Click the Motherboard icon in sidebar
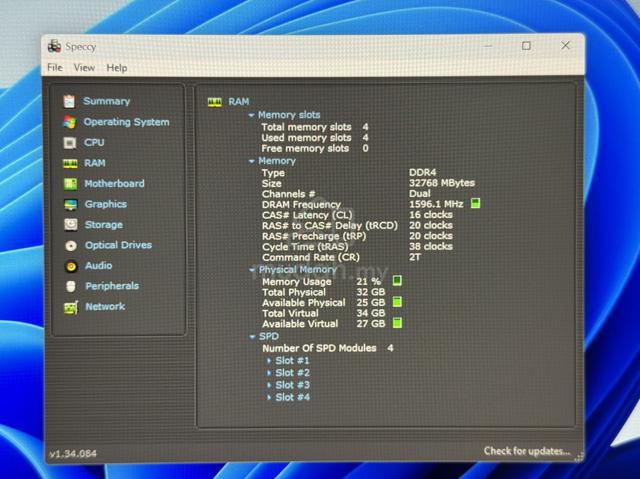The width and height of the screenshot is (640, 479). coord(70,184)
